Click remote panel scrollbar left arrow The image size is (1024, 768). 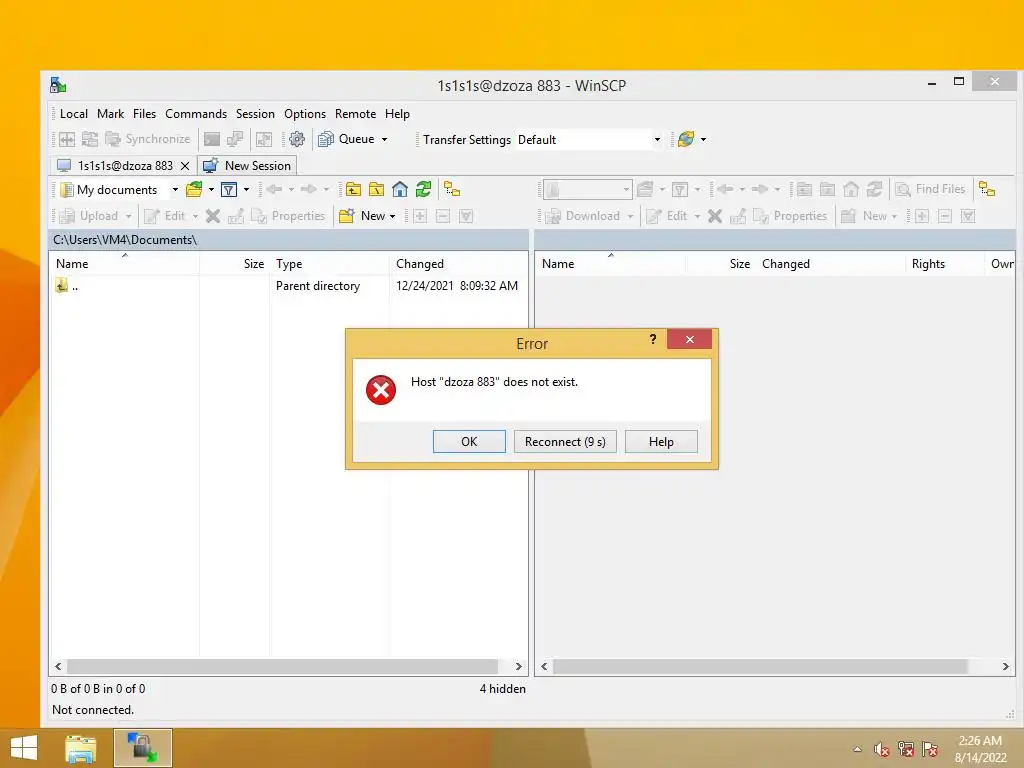(x=544, y=666)
